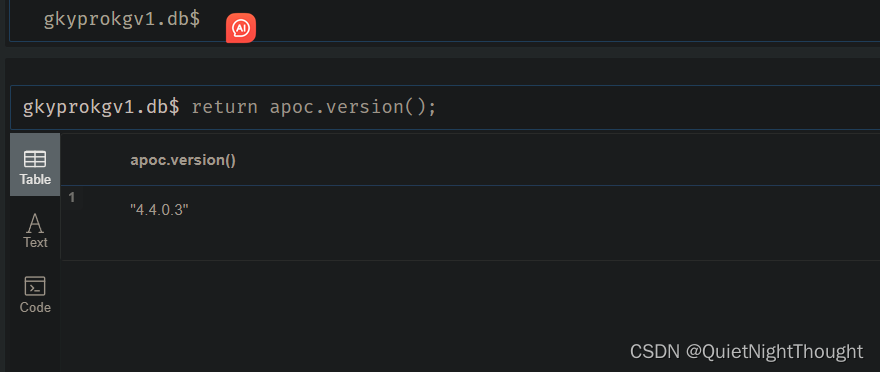Screen dimensions: 880x372
Task: Click the return keyword in the query
Action: pos(224,107)
